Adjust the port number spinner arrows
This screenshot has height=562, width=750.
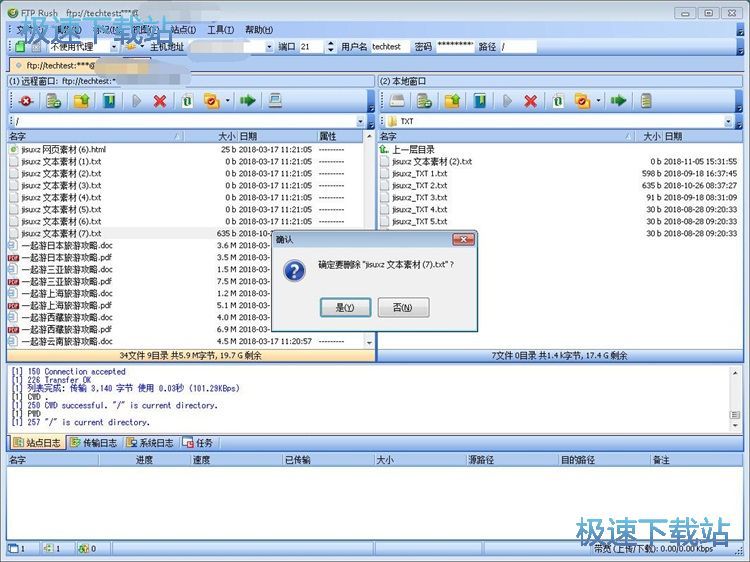pos(331,47)
